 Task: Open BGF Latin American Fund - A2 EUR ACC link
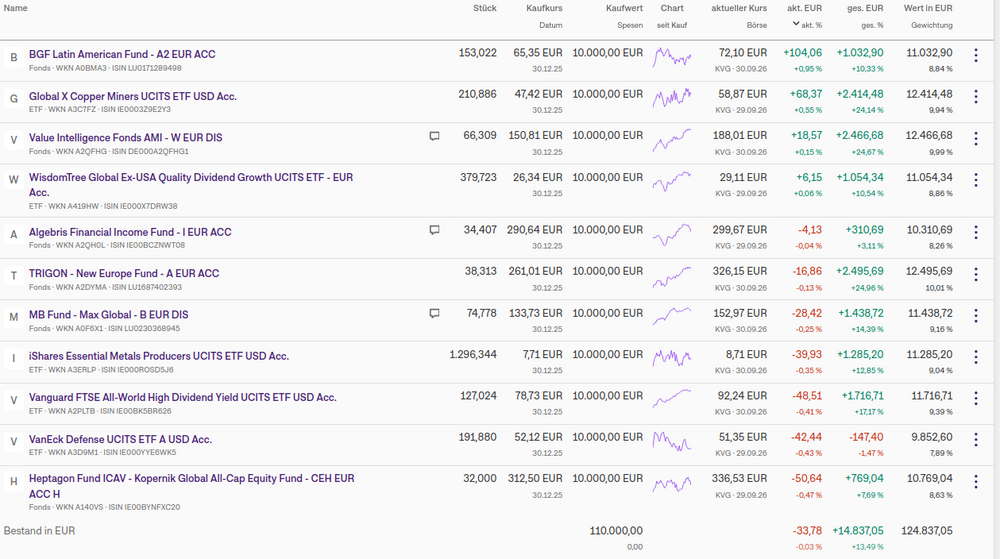(x=122, y=54)
